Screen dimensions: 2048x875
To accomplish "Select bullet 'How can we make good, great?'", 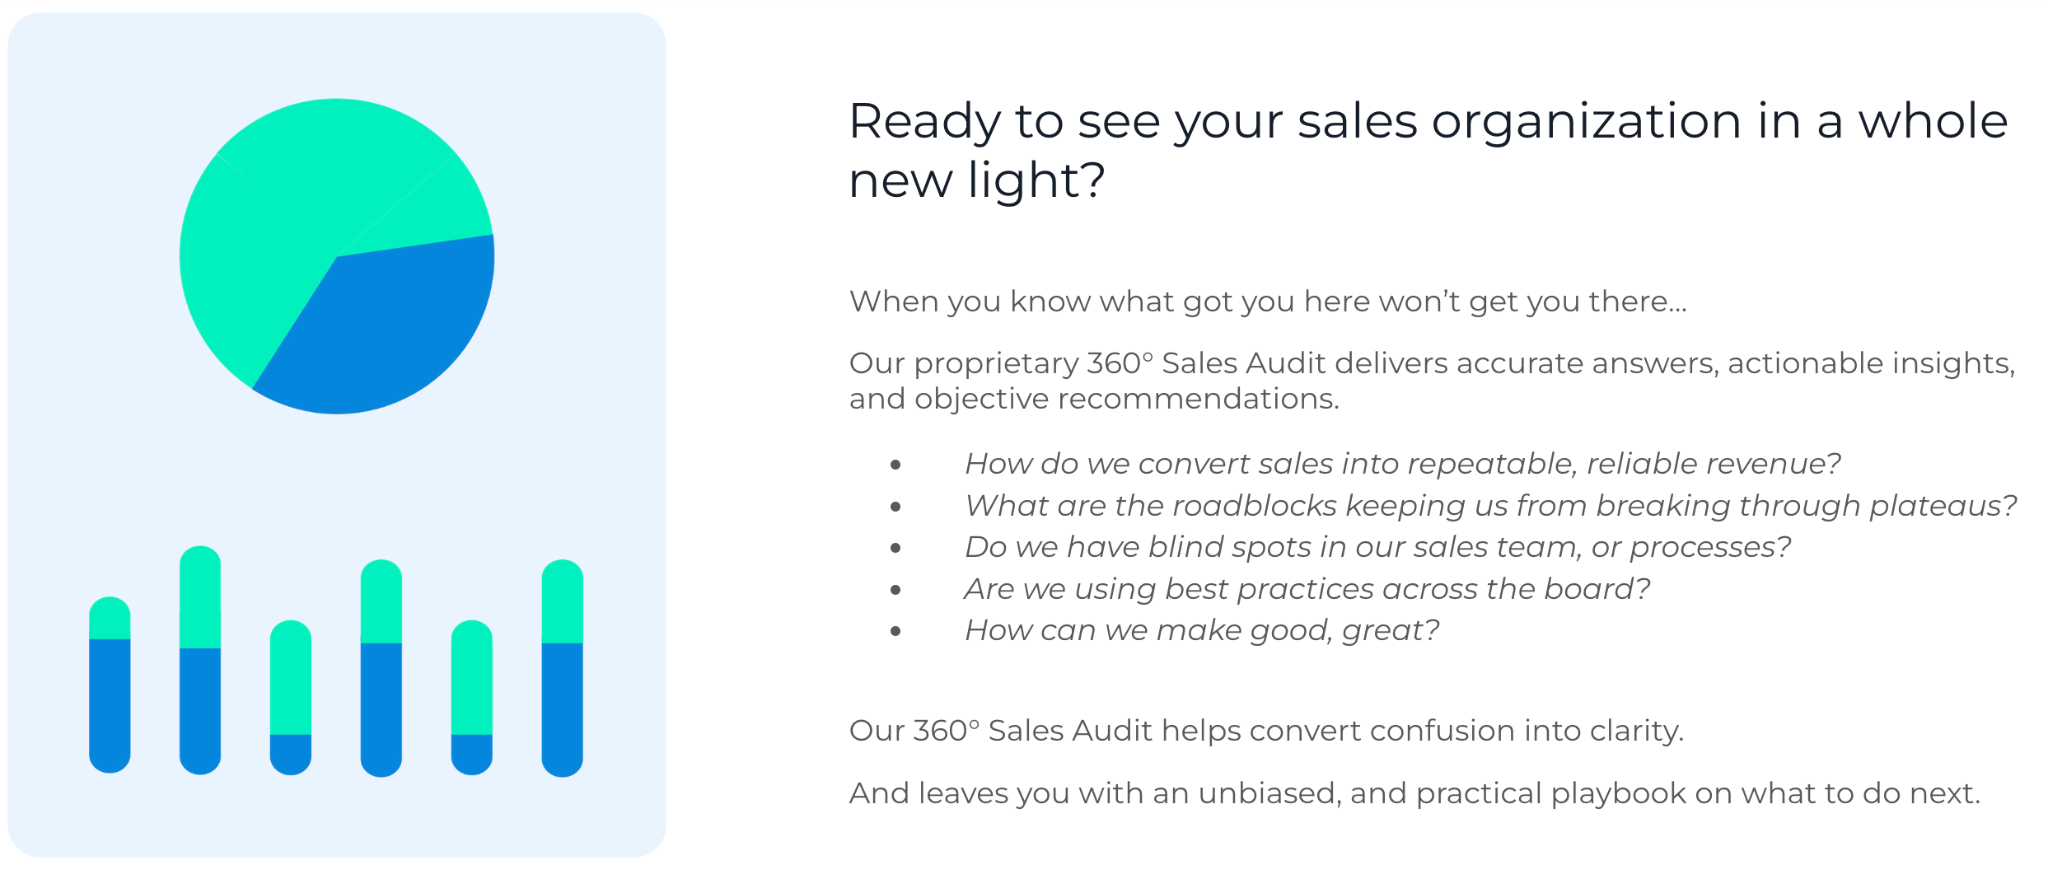I will coord(1202,630).
